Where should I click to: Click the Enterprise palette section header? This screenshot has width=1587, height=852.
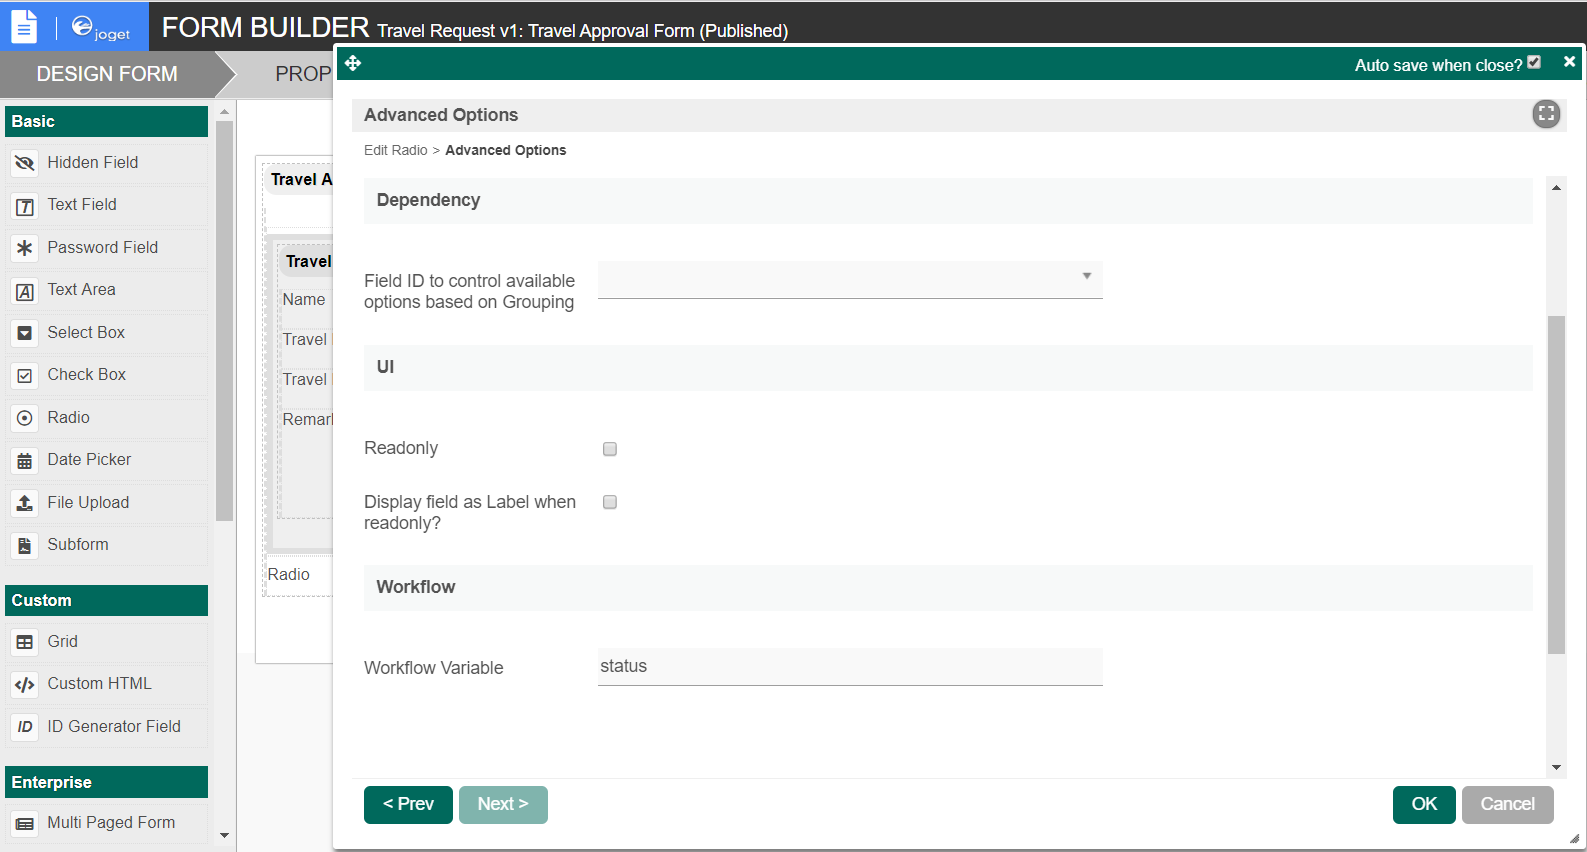[x=106, y=782]
